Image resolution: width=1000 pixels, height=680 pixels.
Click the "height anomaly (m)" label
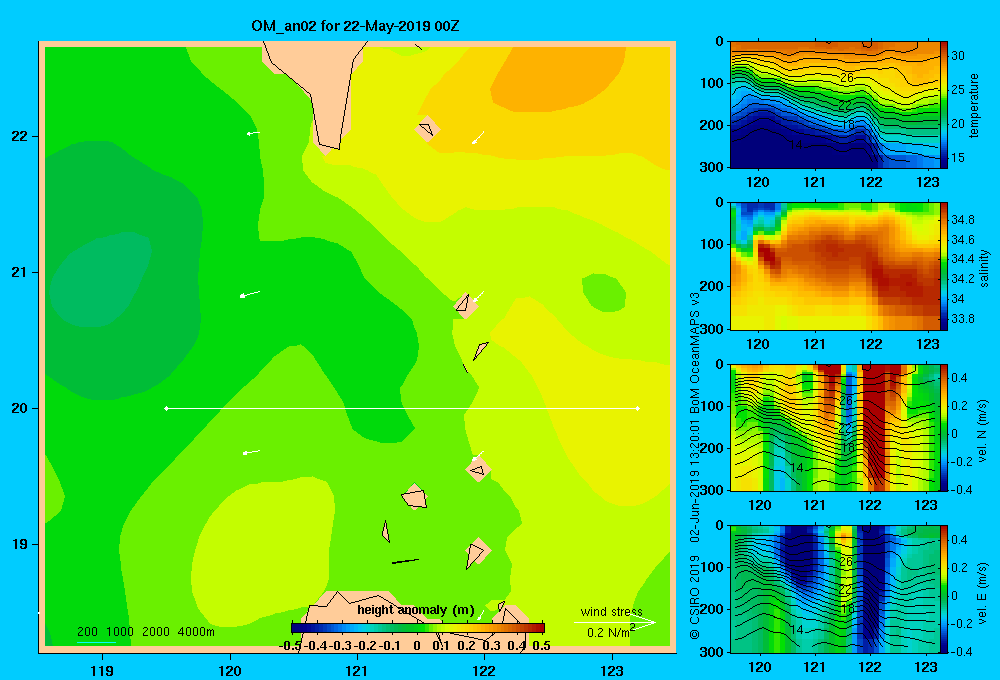pos(416,610)
